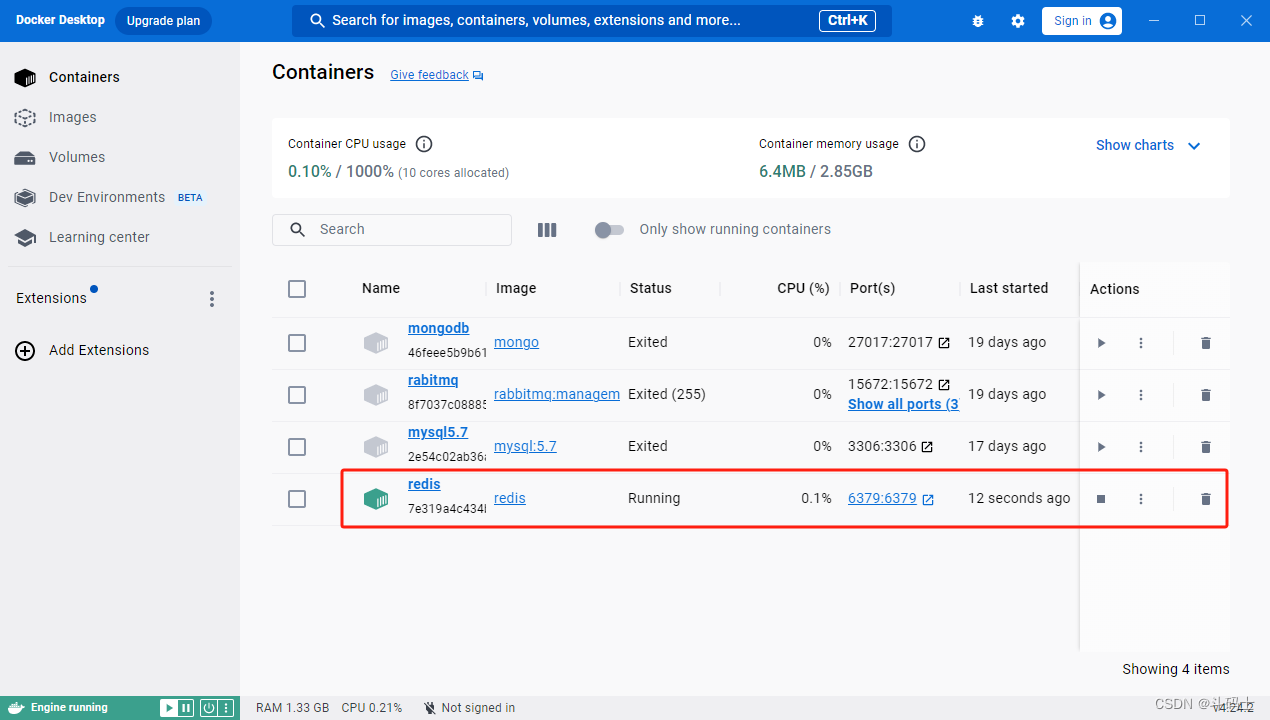Click the magnifier icon in top search bar
The image size is (1270, 720).
click(x=318, y=21)
